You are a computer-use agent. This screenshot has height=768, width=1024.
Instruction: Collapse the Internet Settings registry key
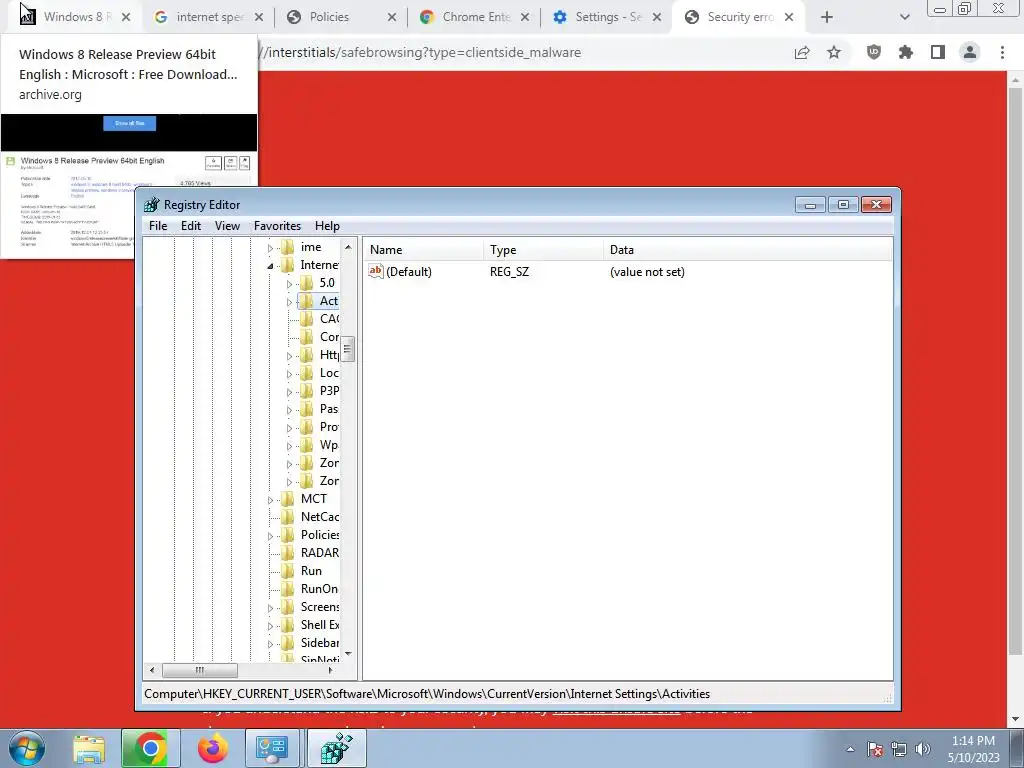pyautogui.click(x=270, y=266)
